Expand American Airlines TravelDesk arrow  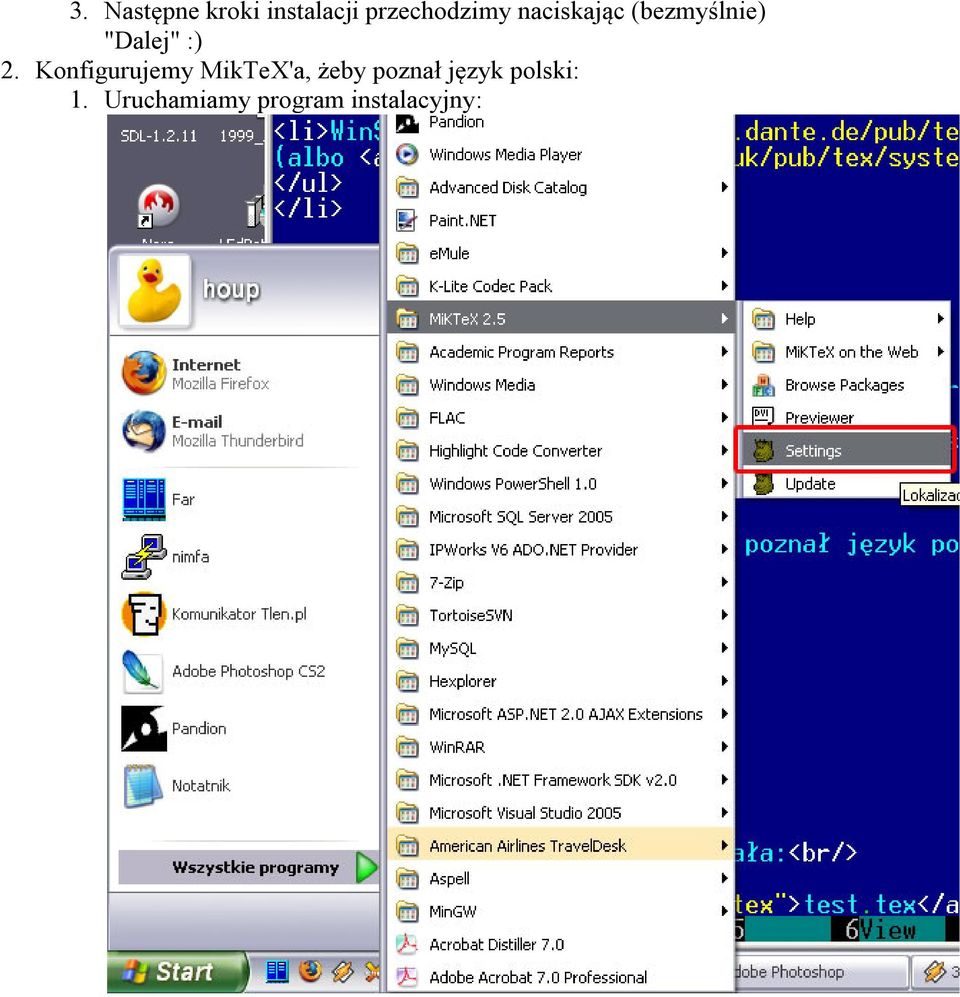(724, 846)
